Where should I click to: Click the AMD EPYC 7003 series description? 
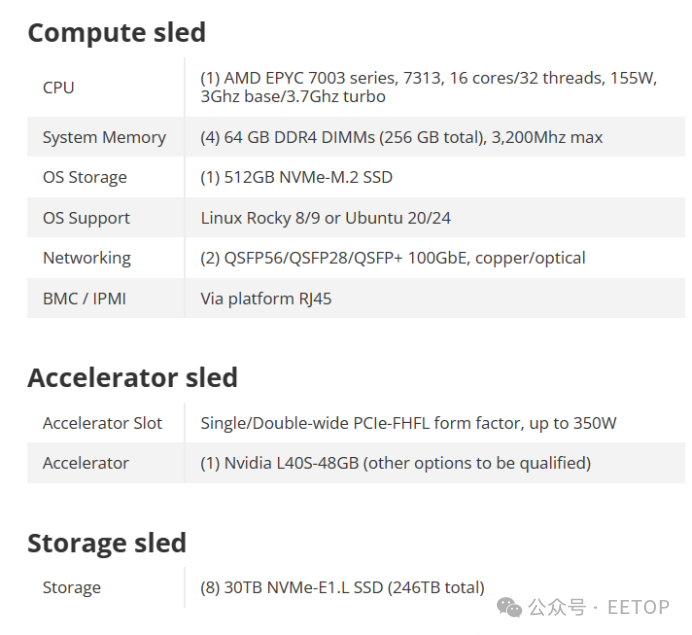coord(429,87)
